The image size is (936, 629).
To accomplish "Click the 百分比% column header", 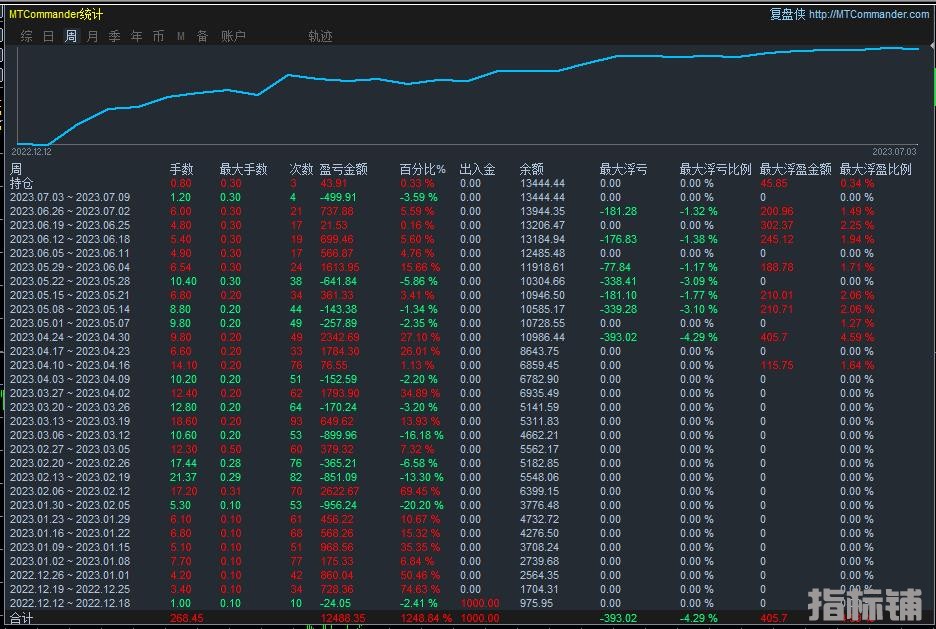I will point(422,170).
